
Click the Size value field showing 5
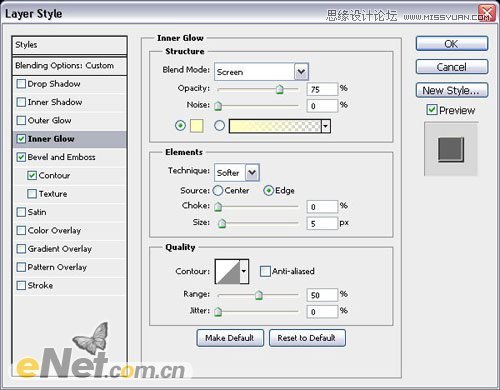pos(322,223)
